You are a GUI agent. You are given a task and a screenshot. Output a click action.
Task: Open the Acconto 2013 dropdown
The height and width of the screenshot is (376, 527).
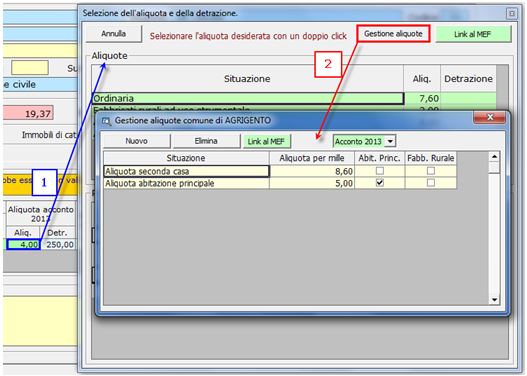390,141
